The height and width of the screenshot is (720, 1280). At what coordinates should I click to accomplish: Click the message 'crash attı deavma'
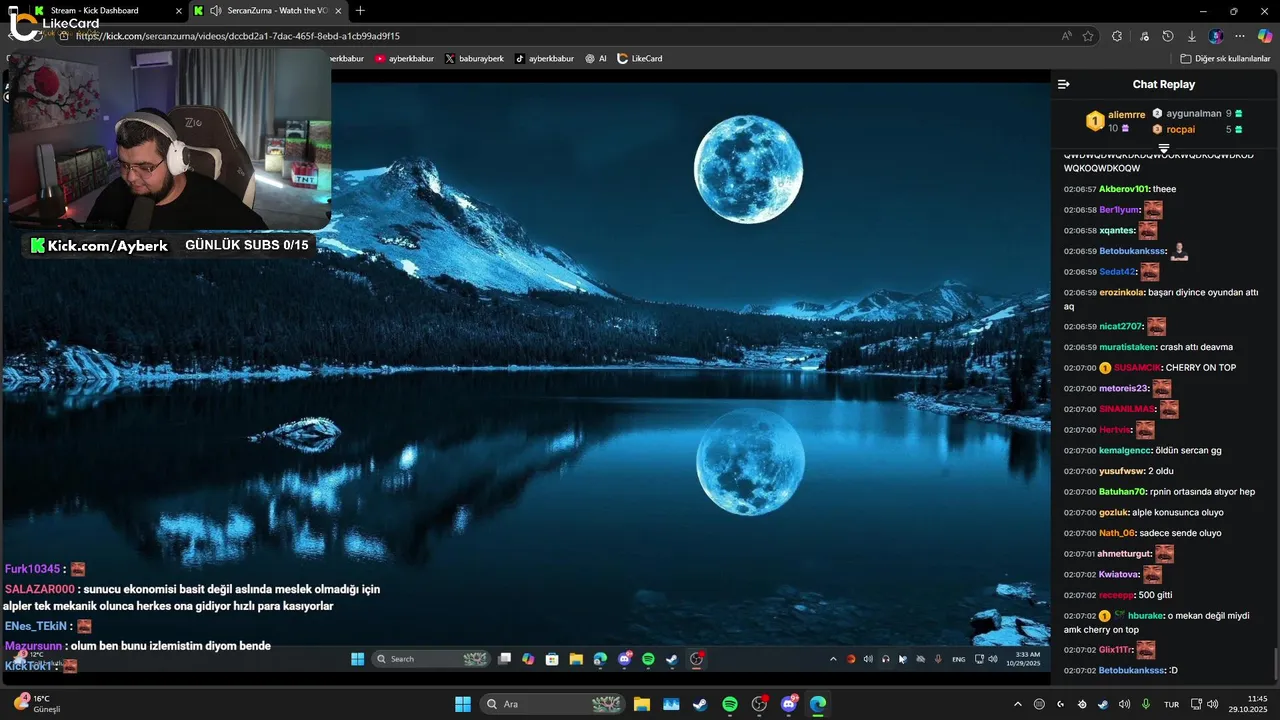[1196, 347]
